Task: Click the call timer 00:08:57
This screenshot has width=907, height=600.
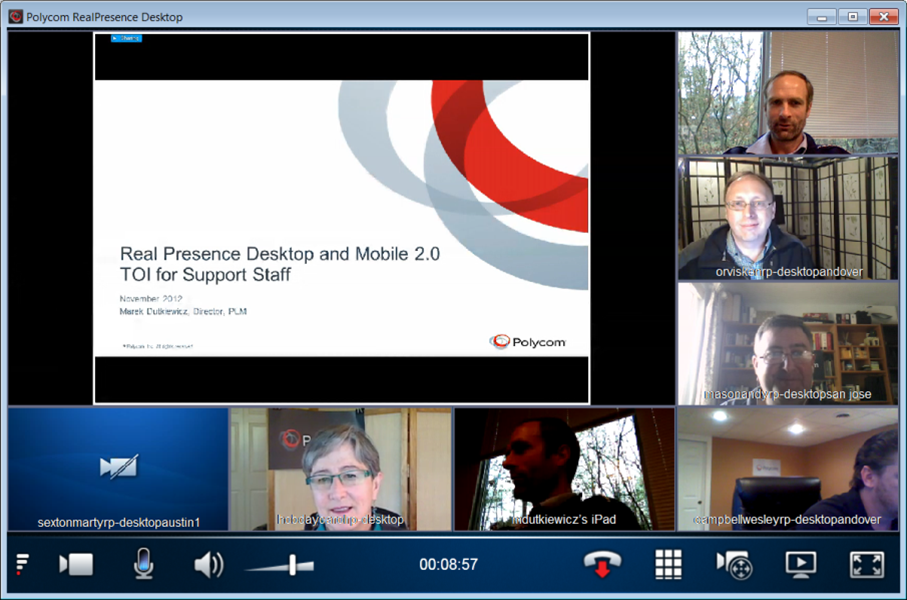Action: (448, 564)
